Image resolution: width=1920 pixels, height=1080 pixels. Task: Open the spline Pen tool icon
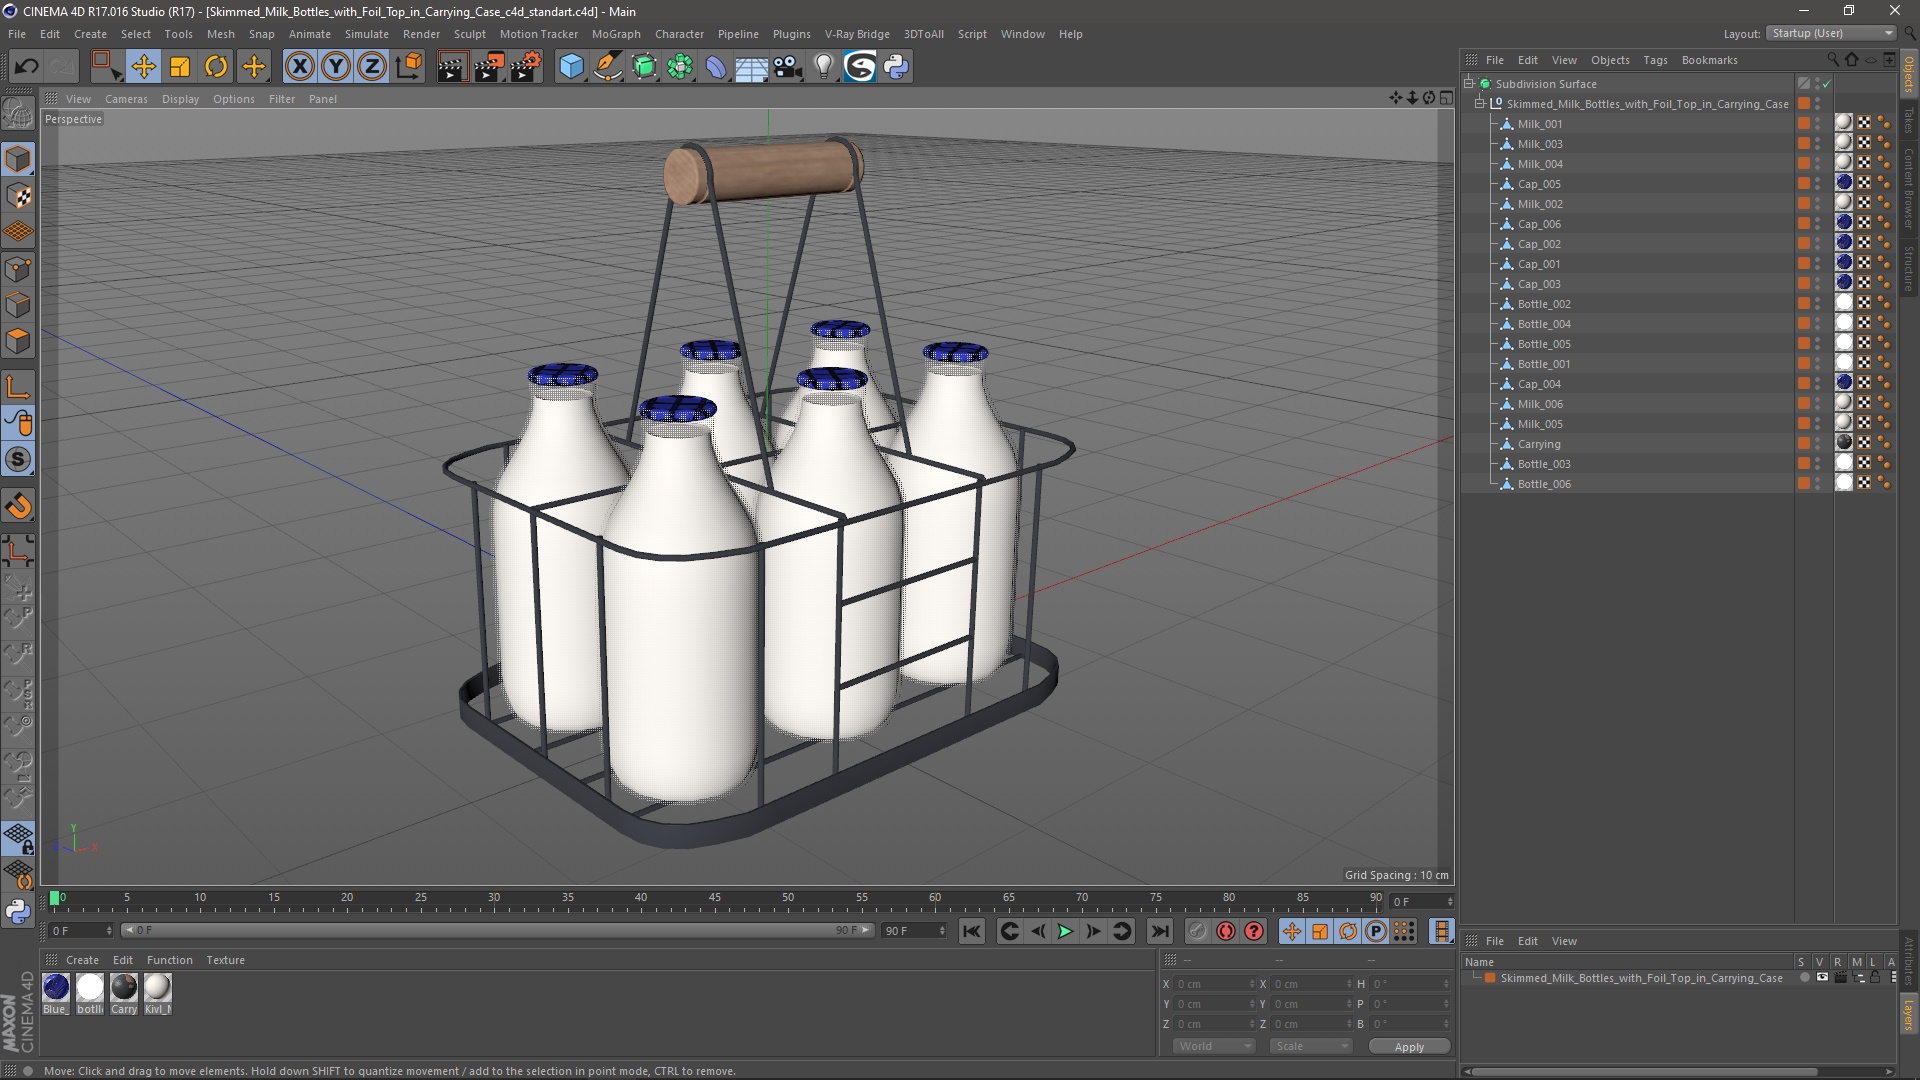point(608,67)
